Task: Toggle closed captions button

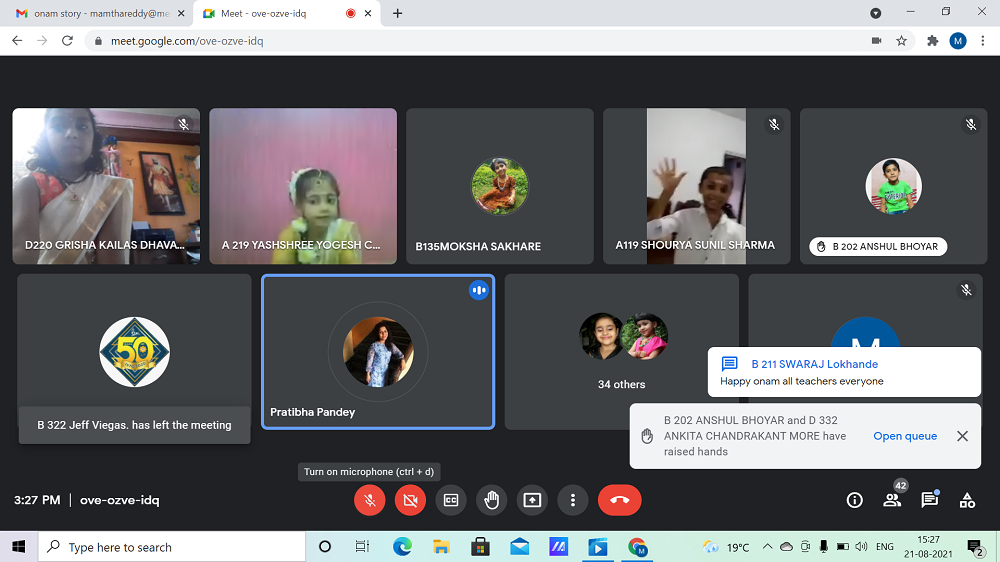Action: pyautogui.click(x=451, y=500)
